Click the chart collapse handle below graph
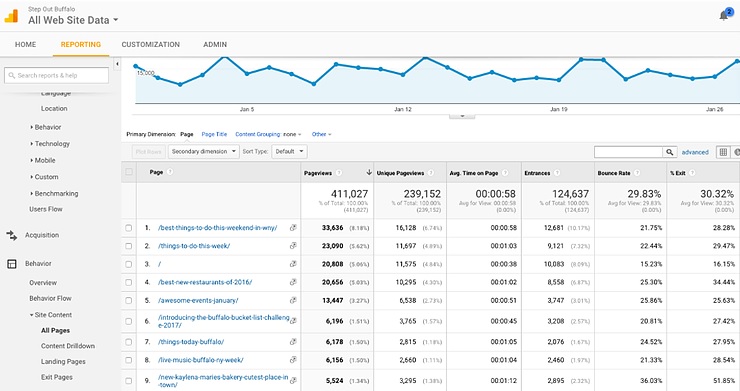Viewport: 740px width, 391px height. pyautogui.click(x=462, y=116)
